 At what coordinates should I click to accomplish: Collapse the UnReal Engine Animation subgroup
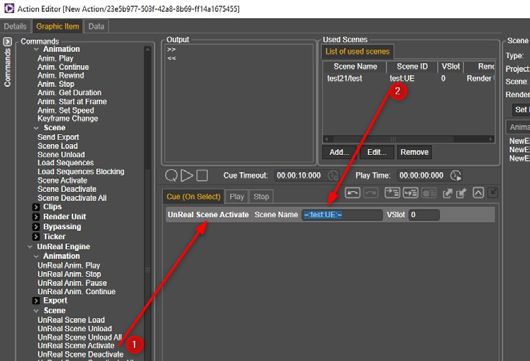(x=36, y=257)
